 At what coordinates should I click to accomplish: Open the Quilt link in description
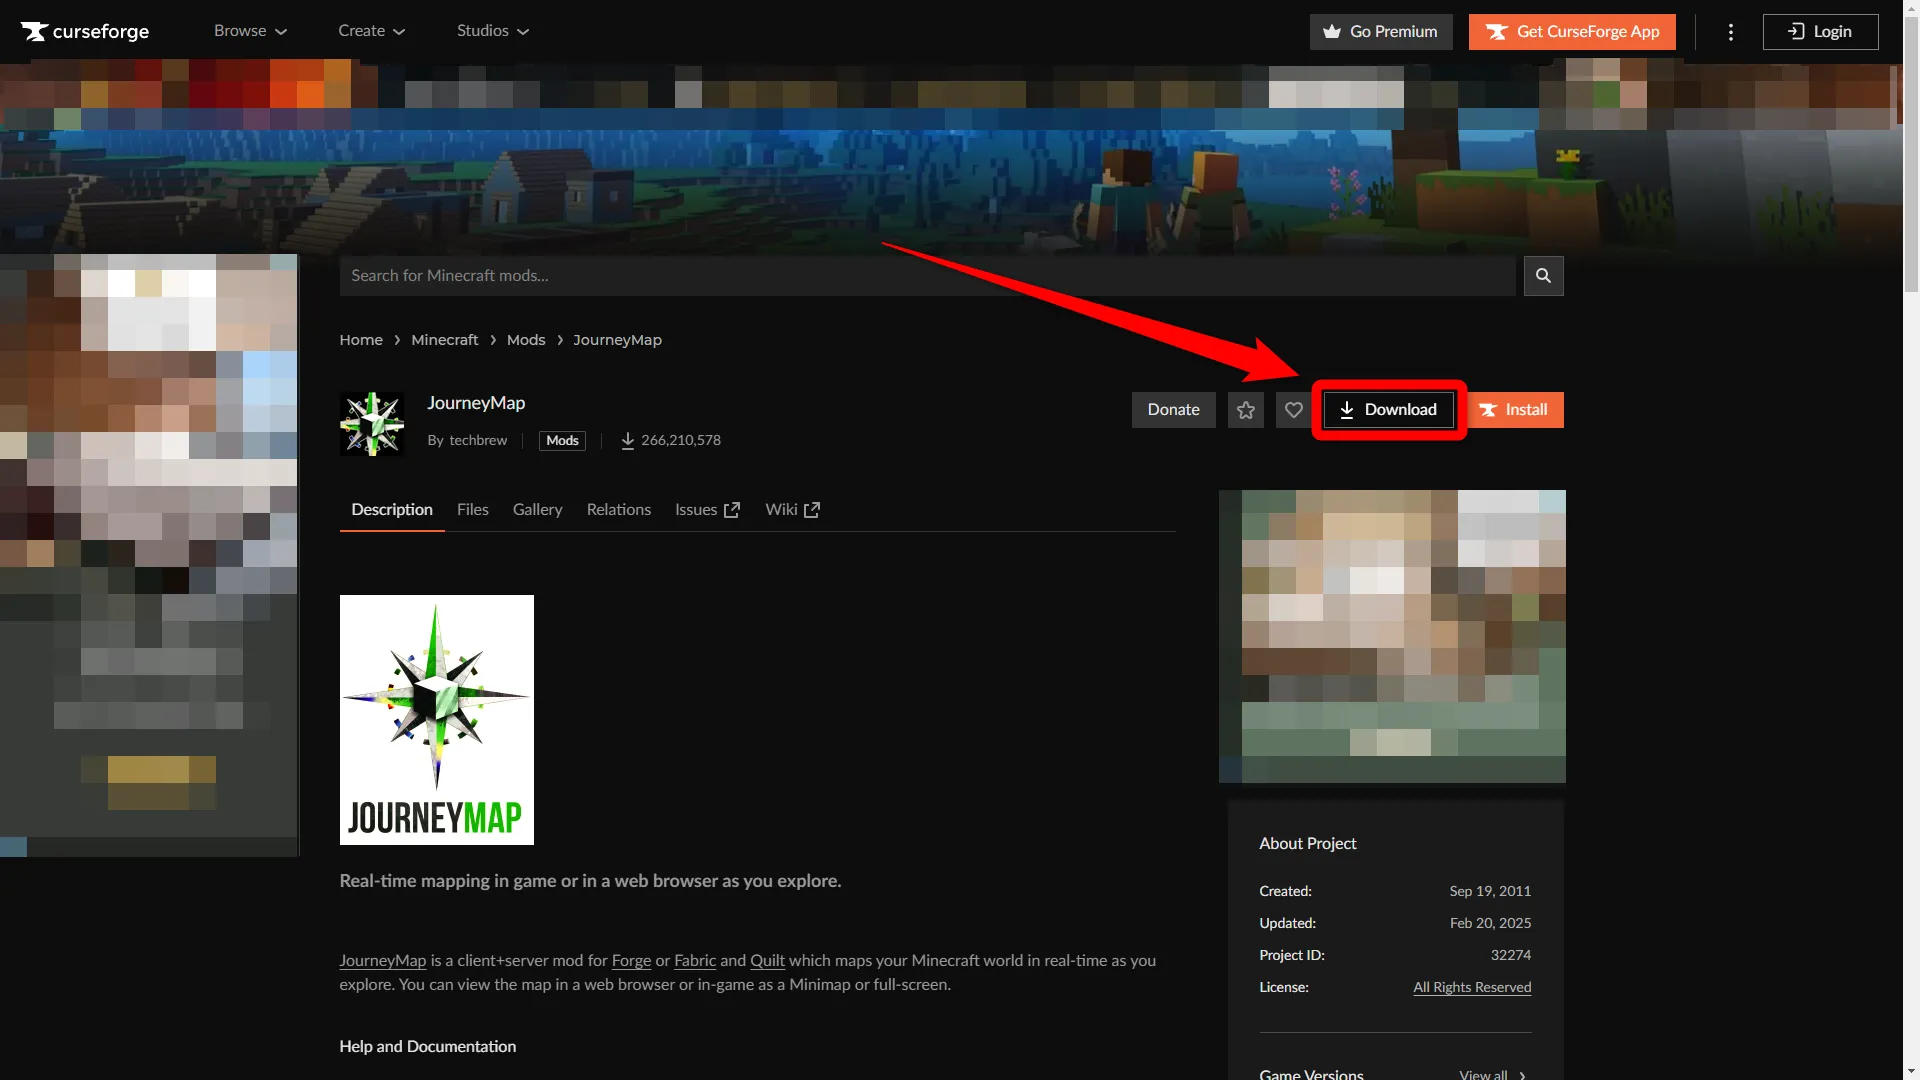click(x=767, y=960)
